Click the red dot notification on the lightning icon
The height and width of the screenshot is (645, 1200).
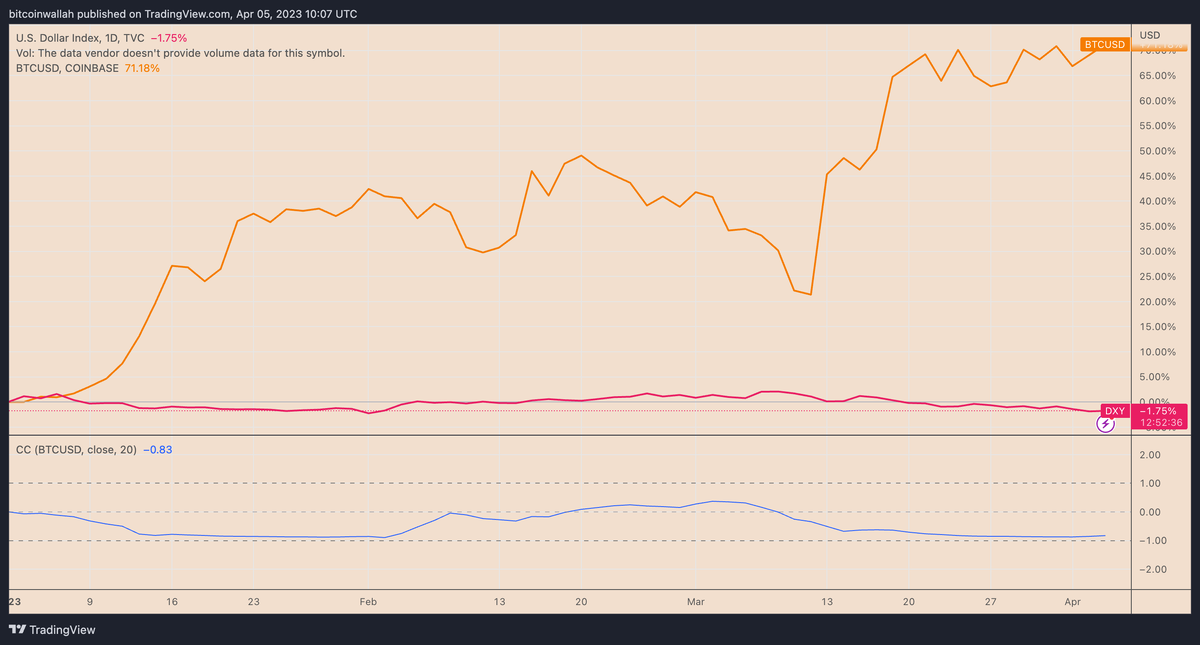[1113, 417]
